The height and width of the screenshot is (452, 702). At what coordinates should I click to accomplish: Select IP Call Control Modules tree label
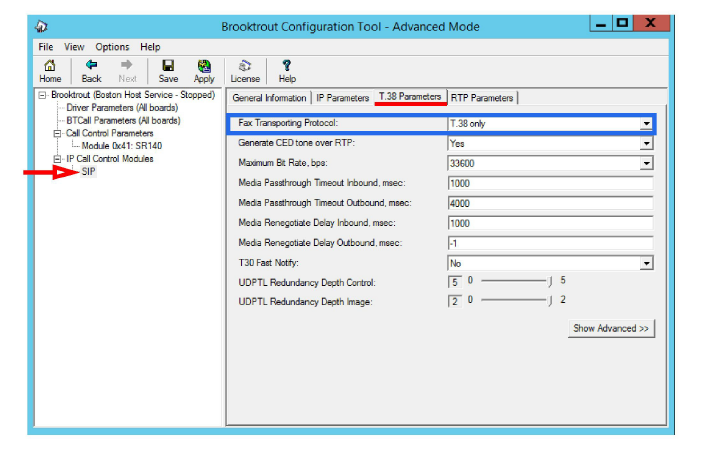pos(110,159)
